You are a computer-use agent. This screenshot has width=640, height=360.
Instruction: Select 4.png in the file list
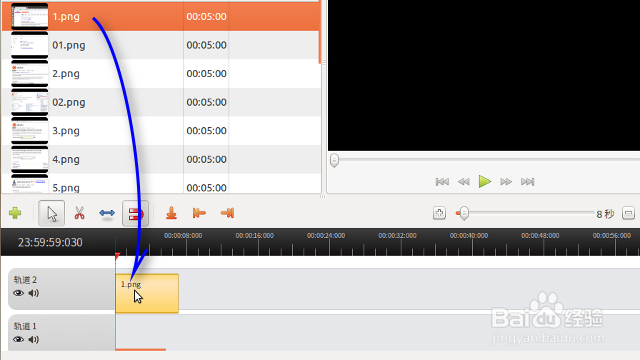(161, 159)
